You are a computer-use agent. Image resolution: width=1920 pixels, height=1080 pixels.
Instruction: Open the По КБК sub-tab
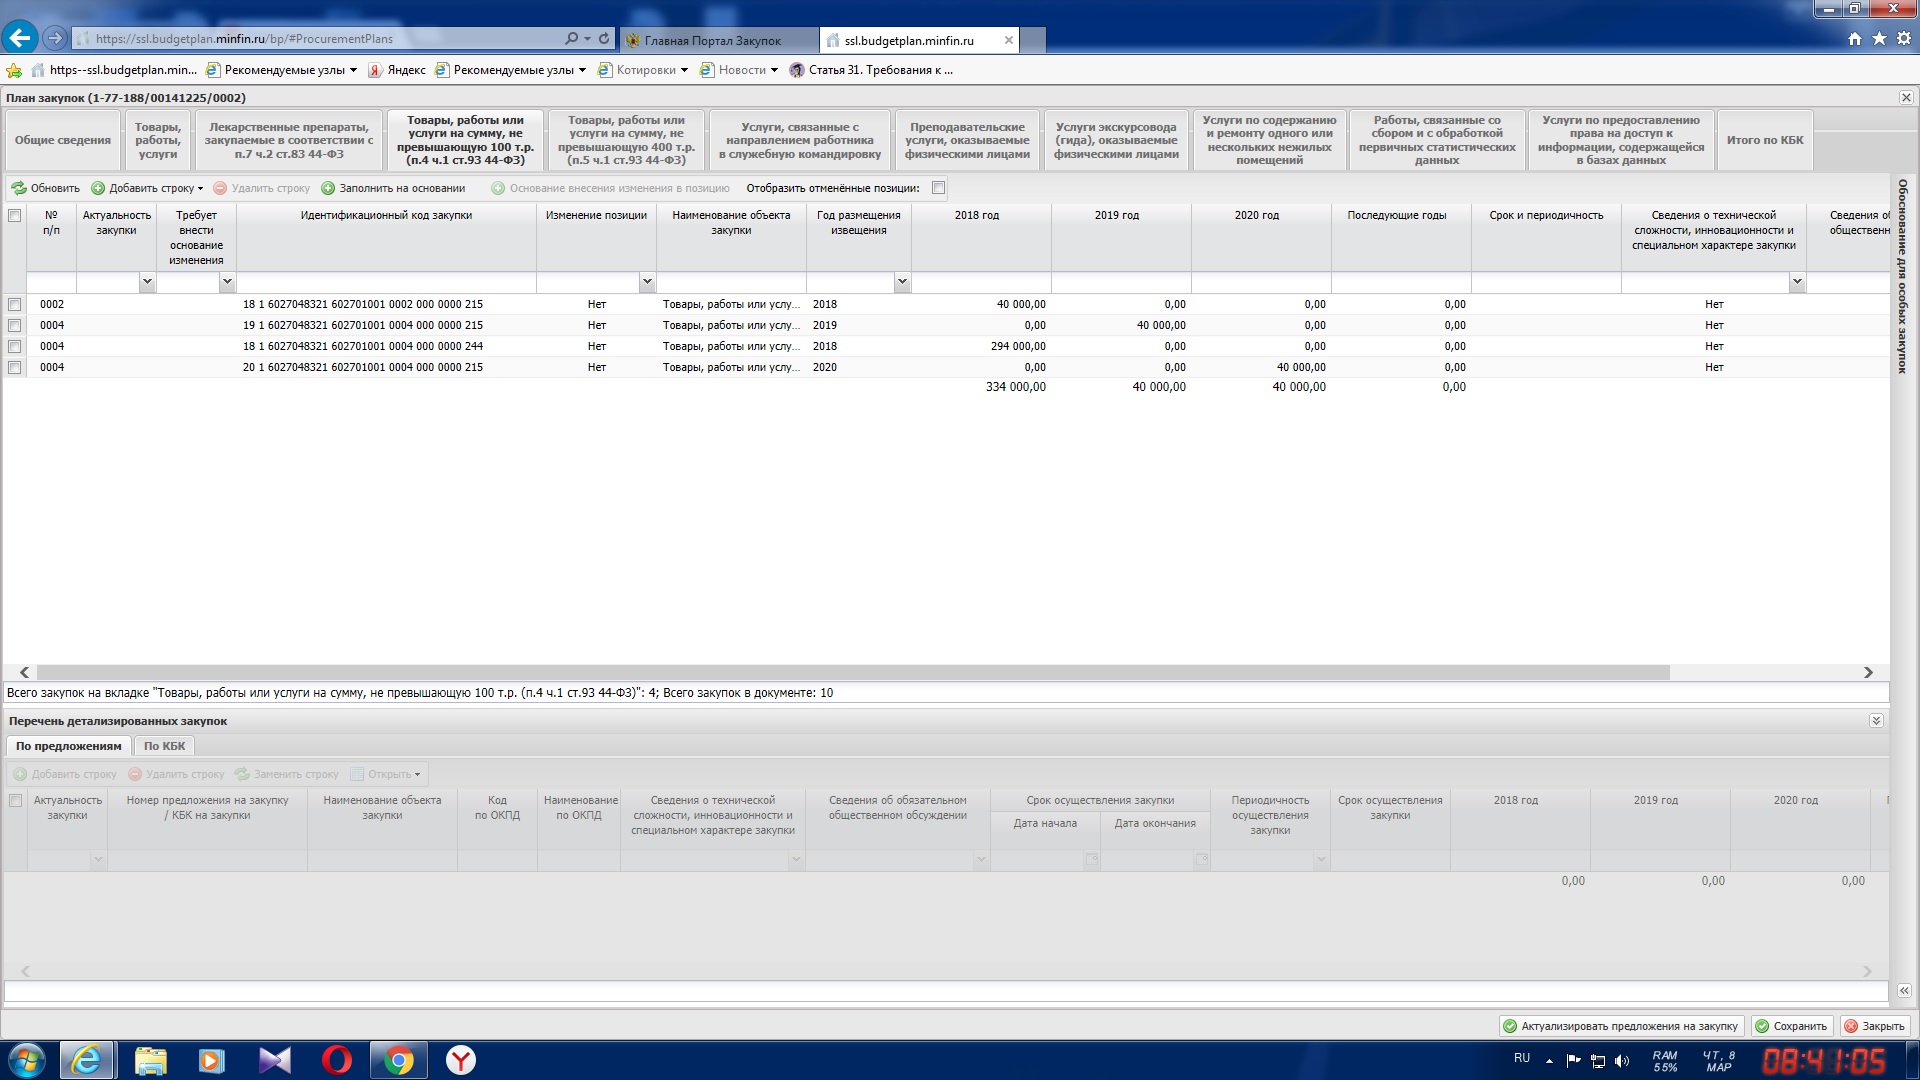pos(164,746)
